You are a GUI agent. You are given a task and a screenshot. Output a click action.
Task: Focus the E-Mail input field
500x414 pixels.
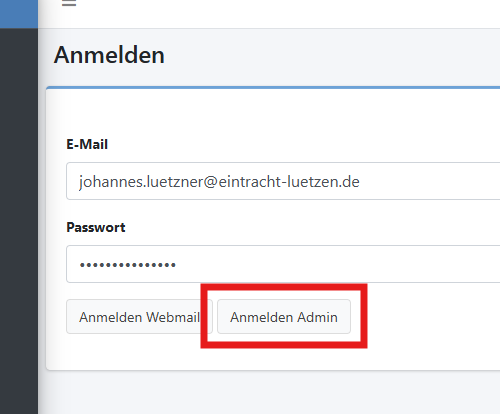(x=283, y=181)
